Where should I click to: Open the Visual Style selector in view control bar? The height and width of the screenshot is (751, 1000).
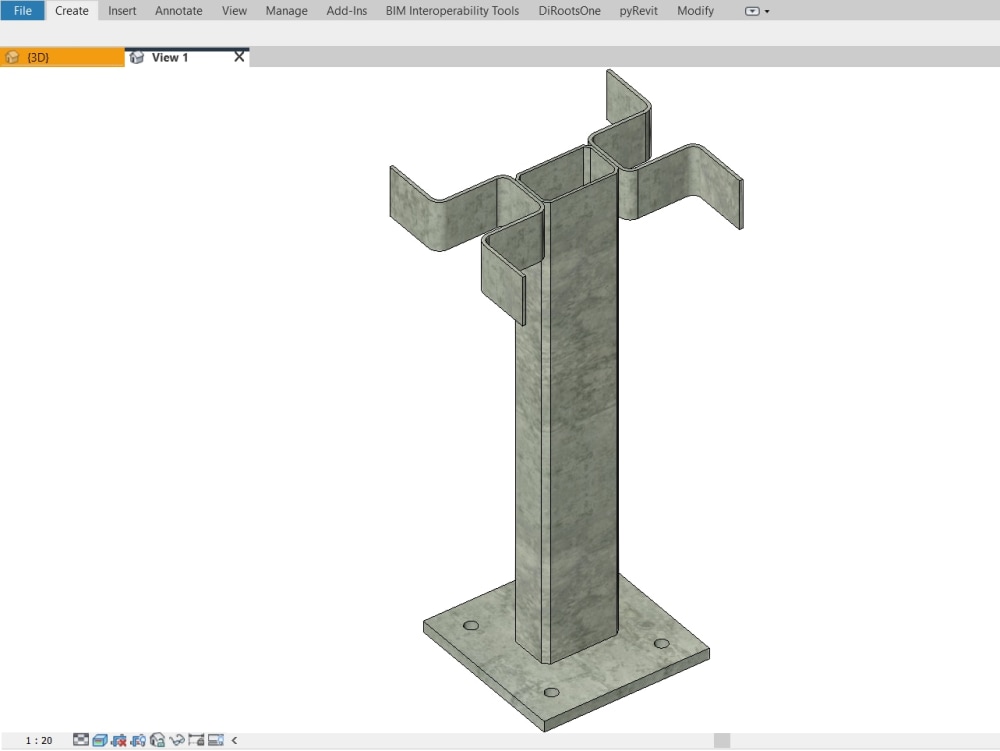tap(100, 741)
